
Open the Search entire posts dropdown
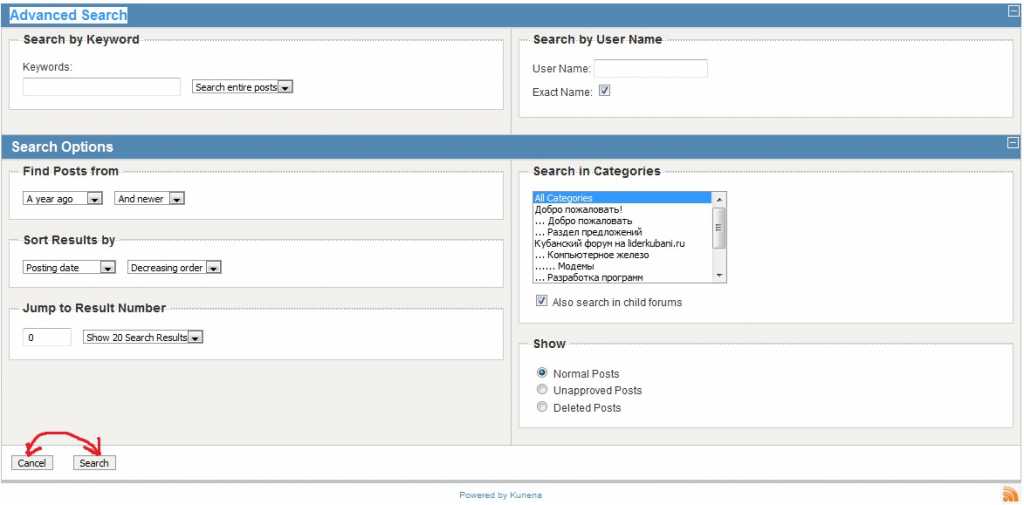click(x=243, y=87)
